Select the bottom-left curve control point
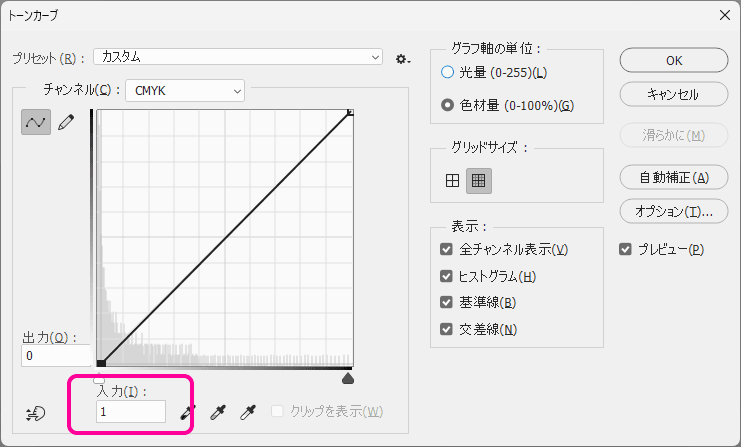The image size is (741, 447). point(101,363)
